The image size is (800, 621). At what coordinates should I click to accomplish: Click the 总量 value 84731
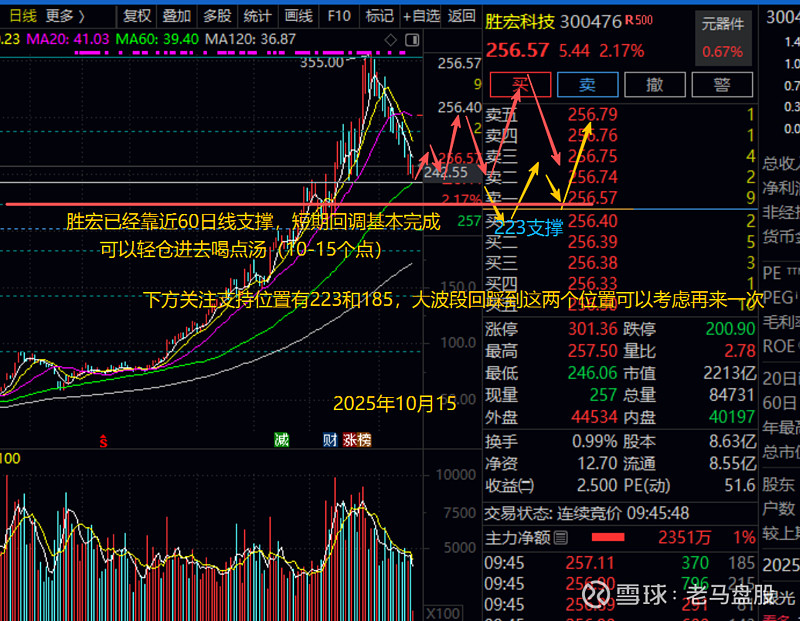(732, 395)
